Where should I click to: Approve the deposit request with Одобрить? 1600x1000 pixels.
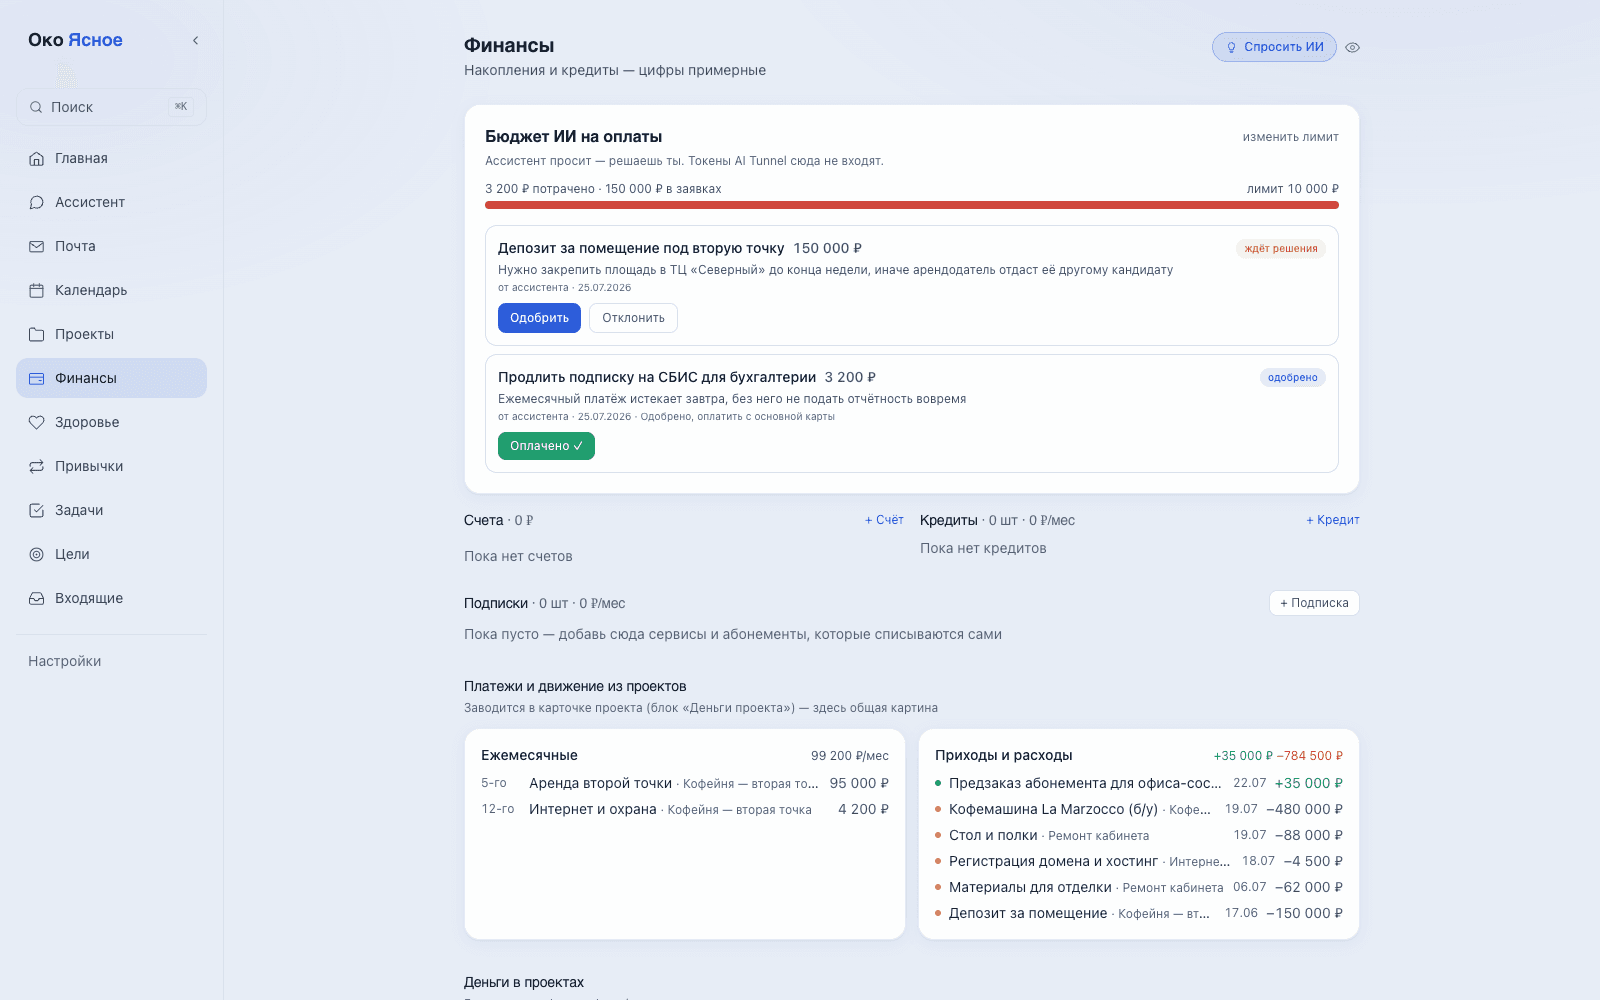(539, 318)
